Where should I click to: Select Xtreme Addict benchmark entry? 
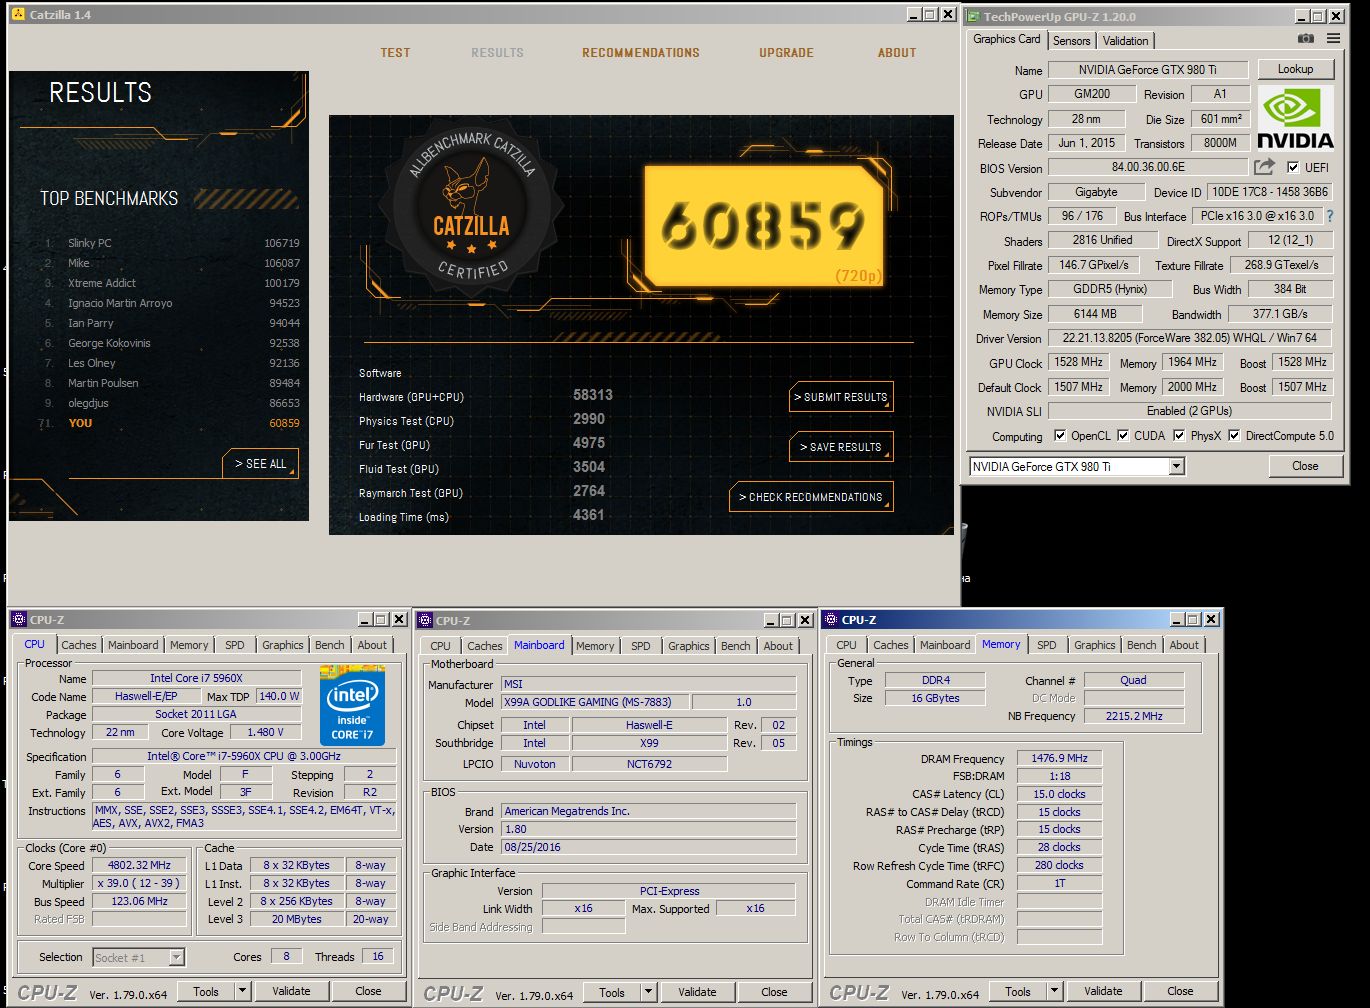pos(171,283)
